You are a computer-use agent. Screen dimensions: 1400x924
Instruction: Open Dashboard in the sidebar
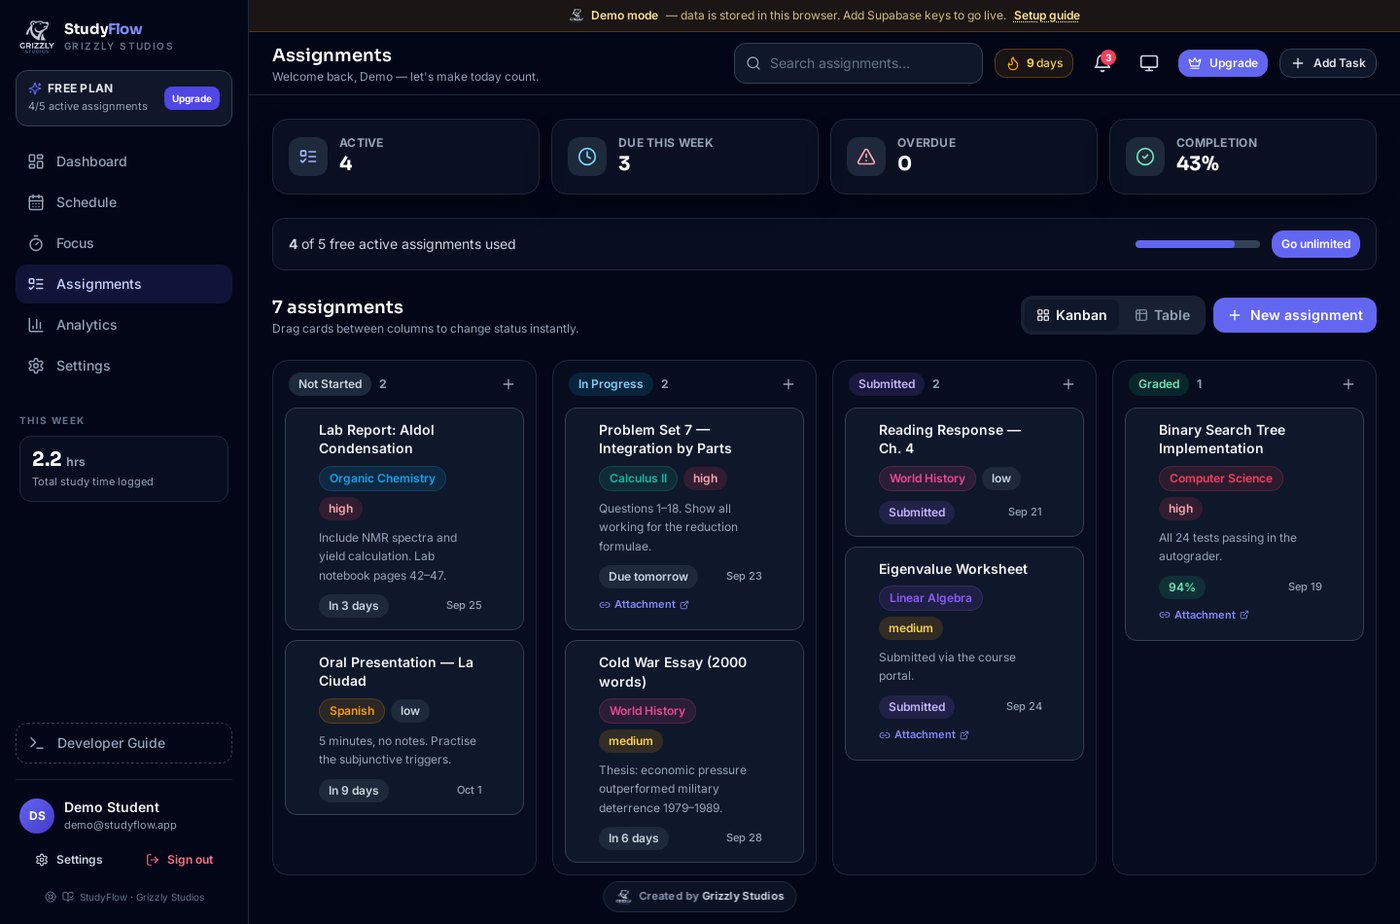click(124, 161)
